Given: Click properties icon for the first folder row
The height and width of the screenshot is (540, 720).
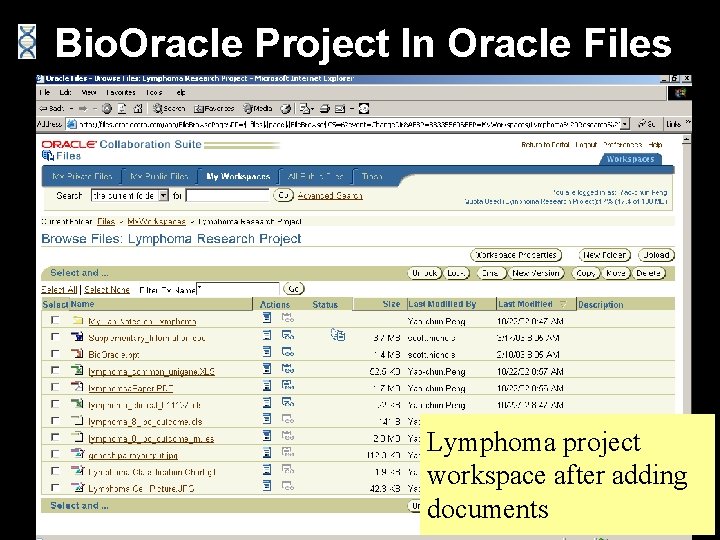Looking at the screenshot, I should pos(267,317).
